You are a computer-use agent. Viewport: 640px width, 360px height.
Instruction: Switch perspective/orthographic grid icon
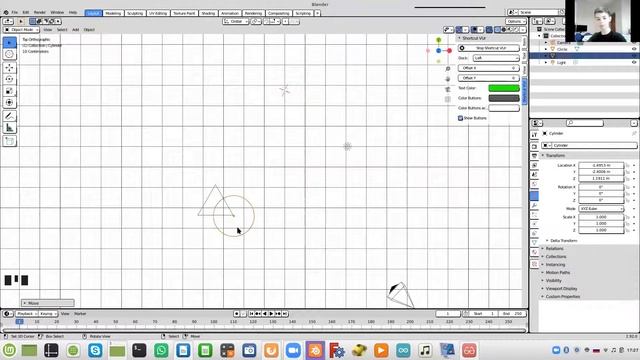448,99
